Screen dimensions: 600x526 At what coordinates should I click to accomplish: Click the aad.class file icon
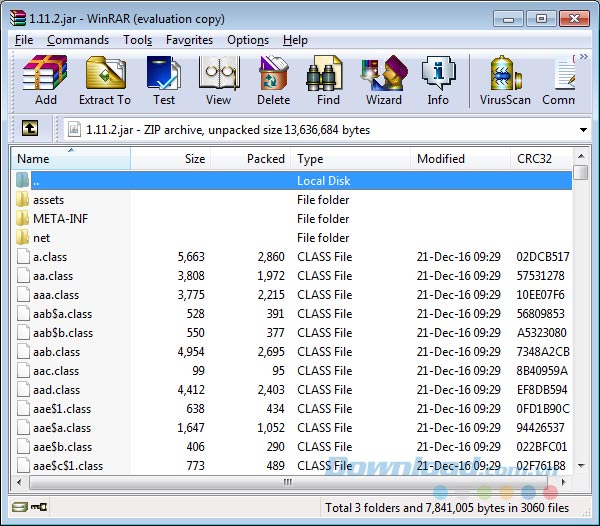pos(23,389)
